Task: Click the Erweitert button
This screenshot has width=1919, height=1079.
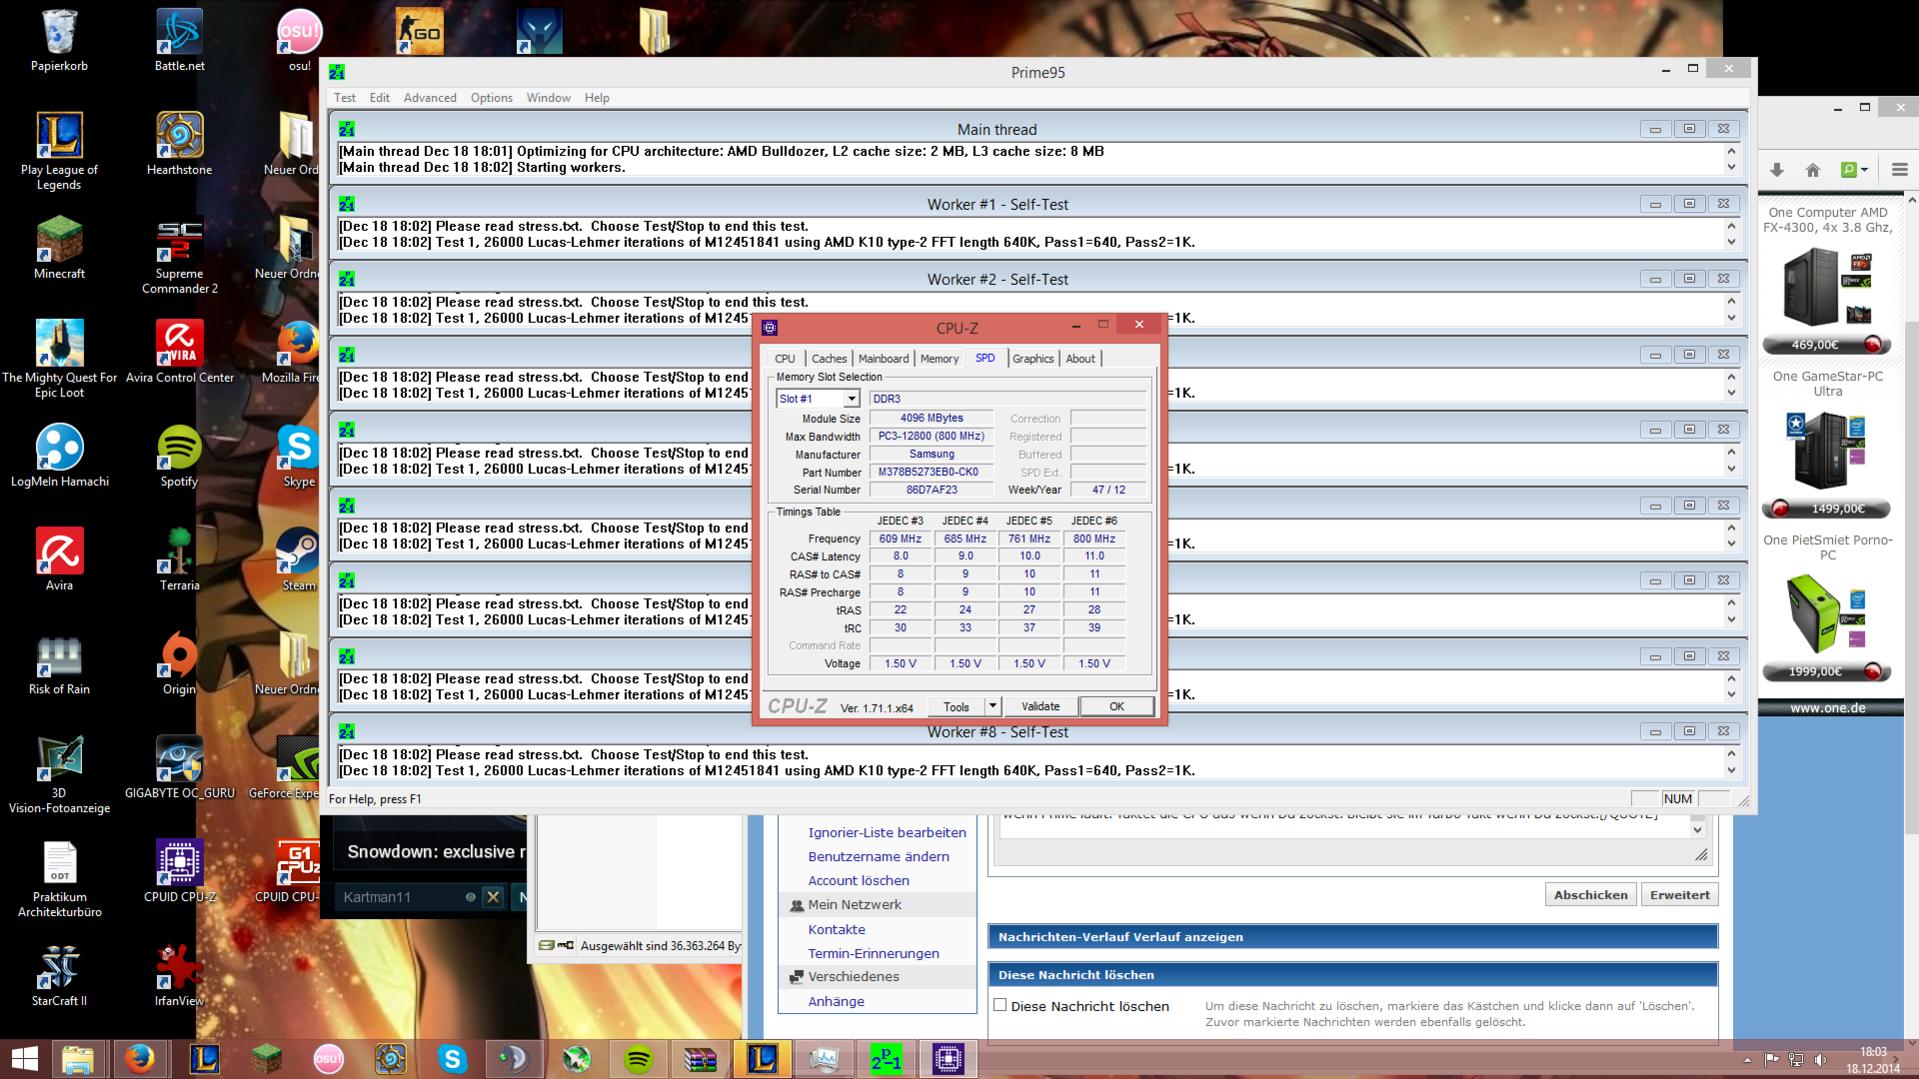Action: (1679, 895)
